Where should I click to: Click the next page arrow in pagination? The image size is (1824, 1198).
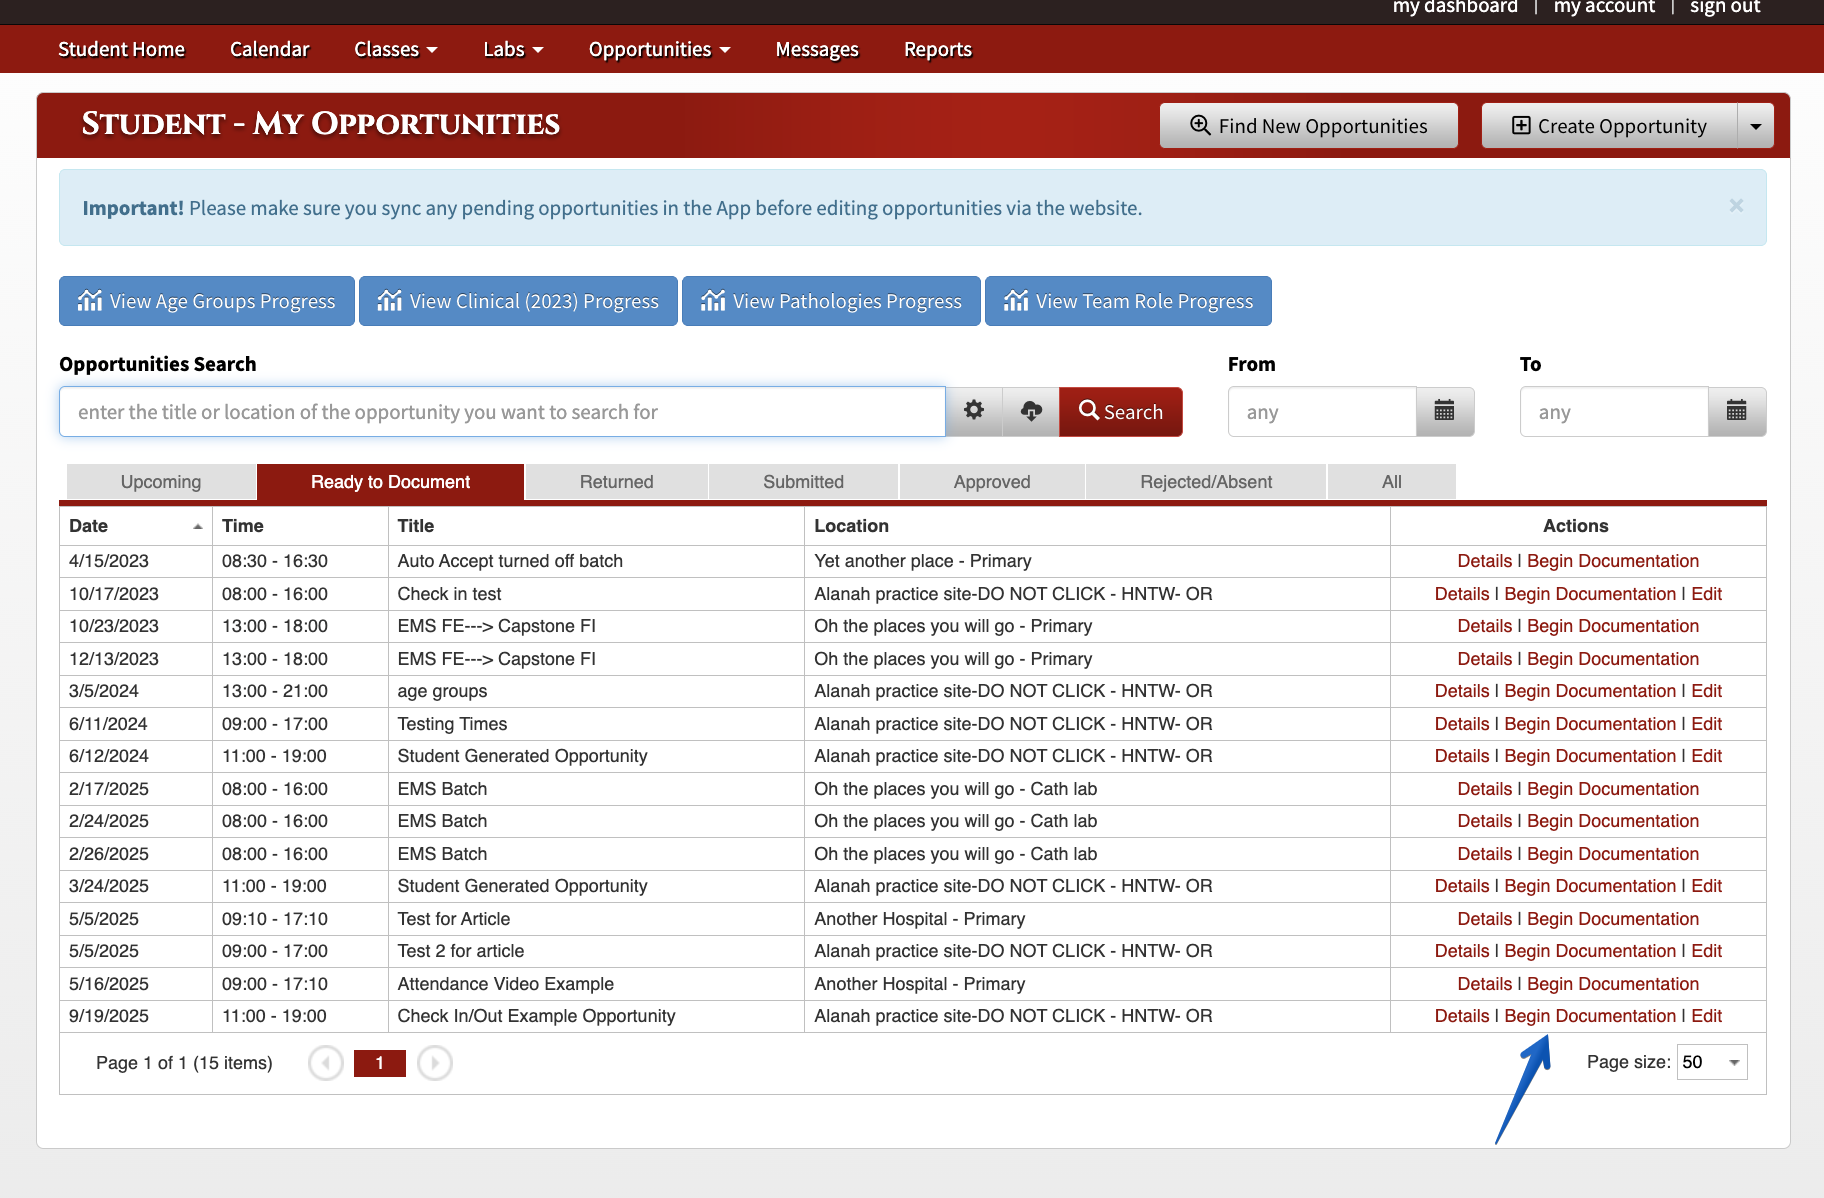click(x=434, y=1063)
